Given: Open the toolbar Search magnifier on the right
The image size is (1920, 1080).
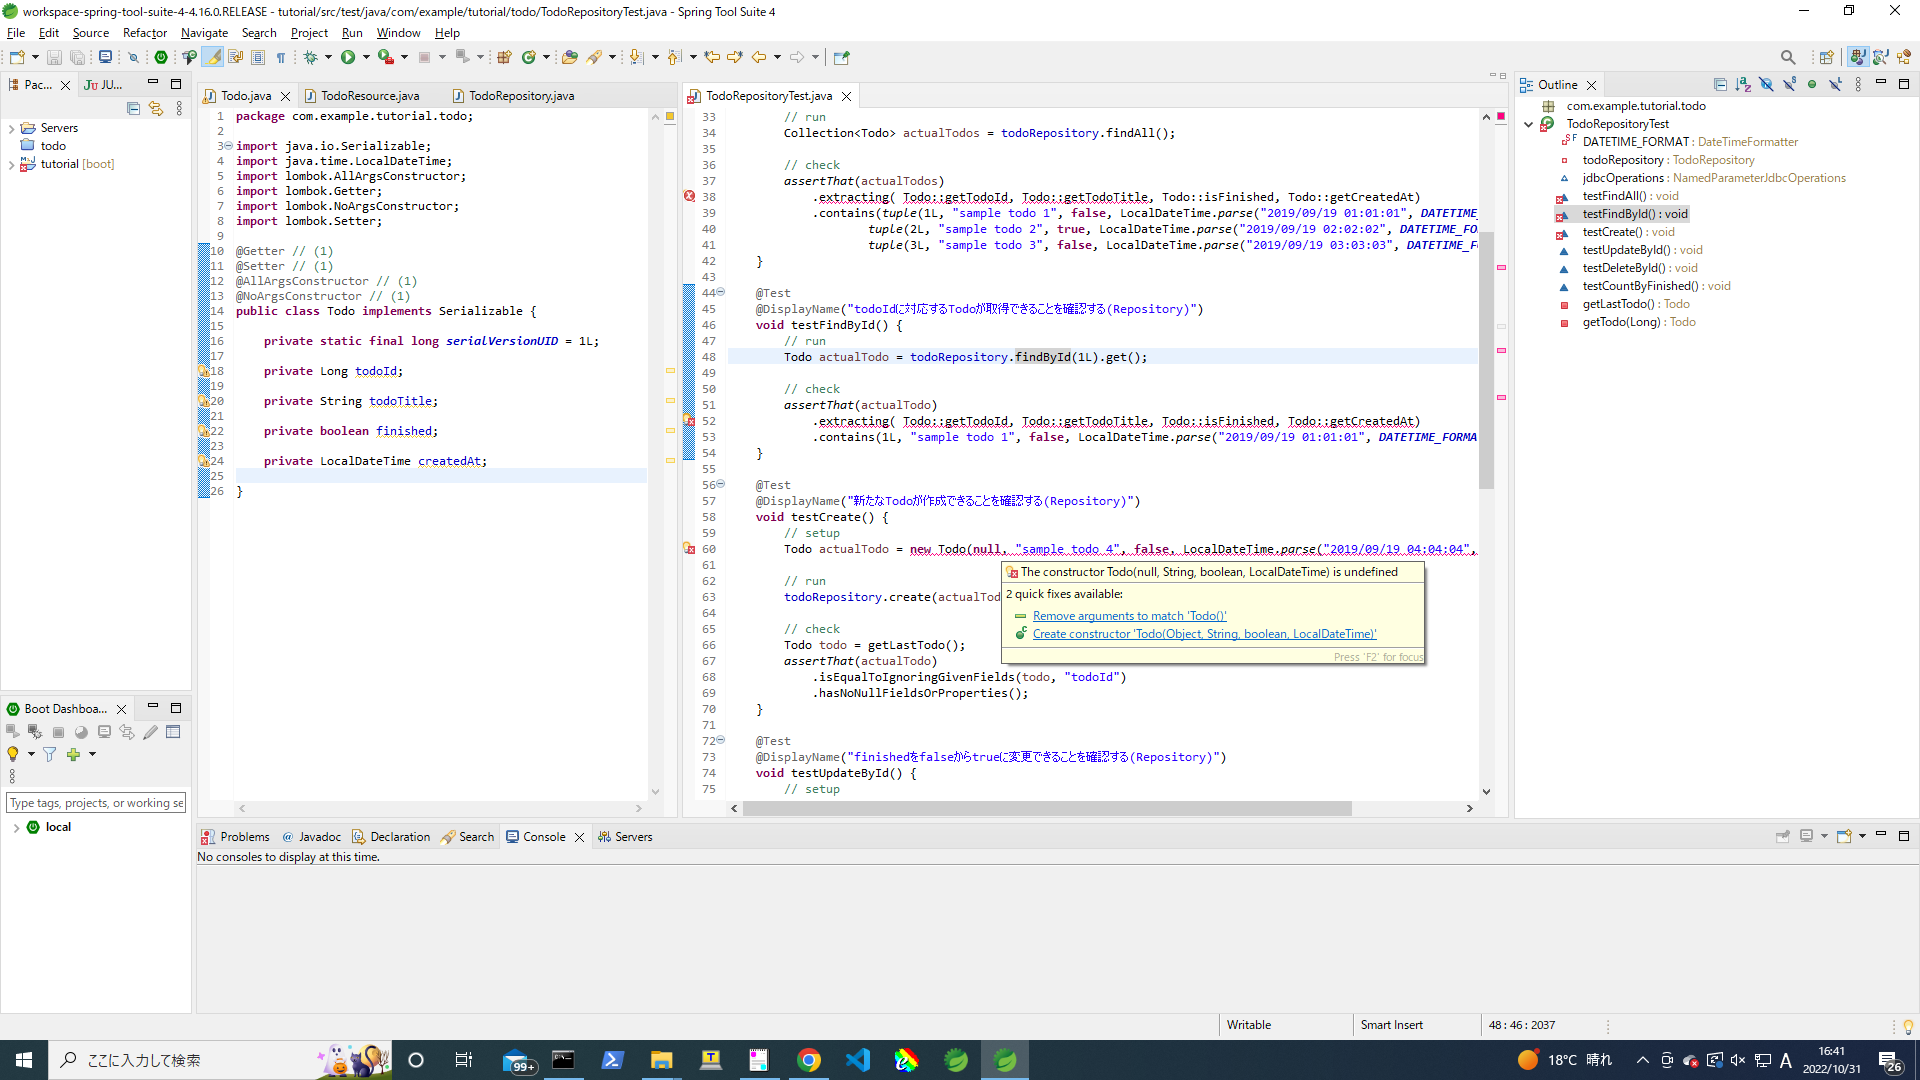Looking at the screenshot, I should (x=1788, y=57).
